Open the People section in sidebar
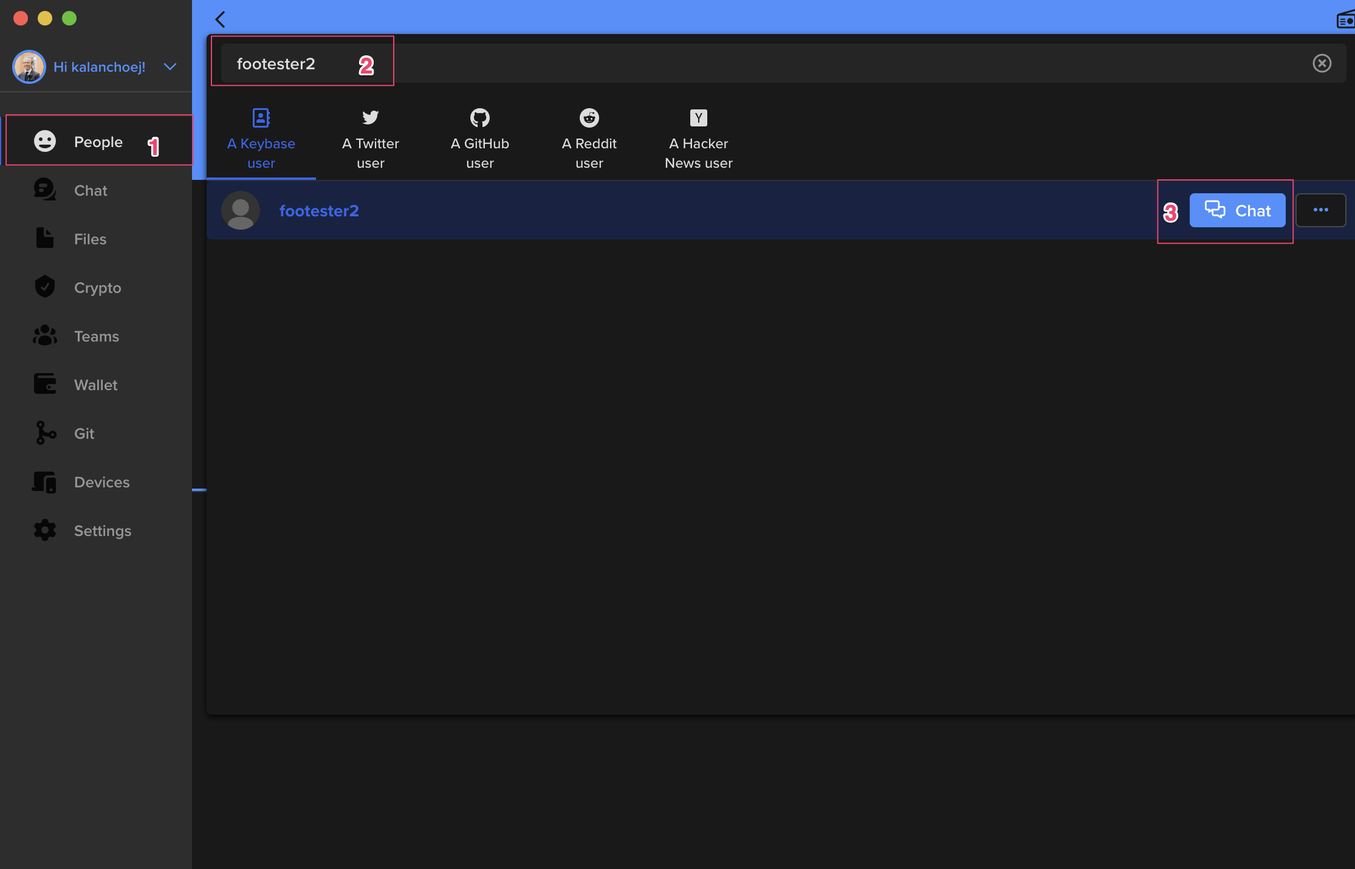Viewport: 1355px width, 869px height. coord(97,142)
